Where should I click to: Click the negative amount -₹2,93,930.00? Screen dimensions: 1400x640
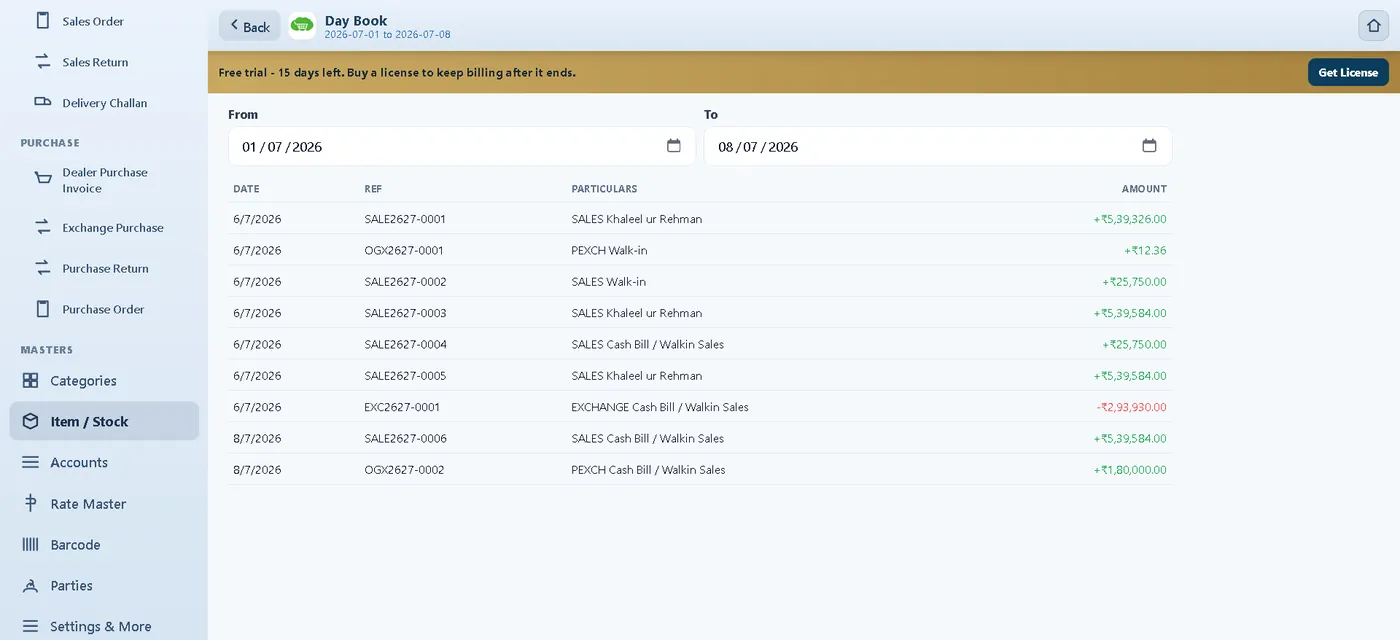pos(1131,407)
